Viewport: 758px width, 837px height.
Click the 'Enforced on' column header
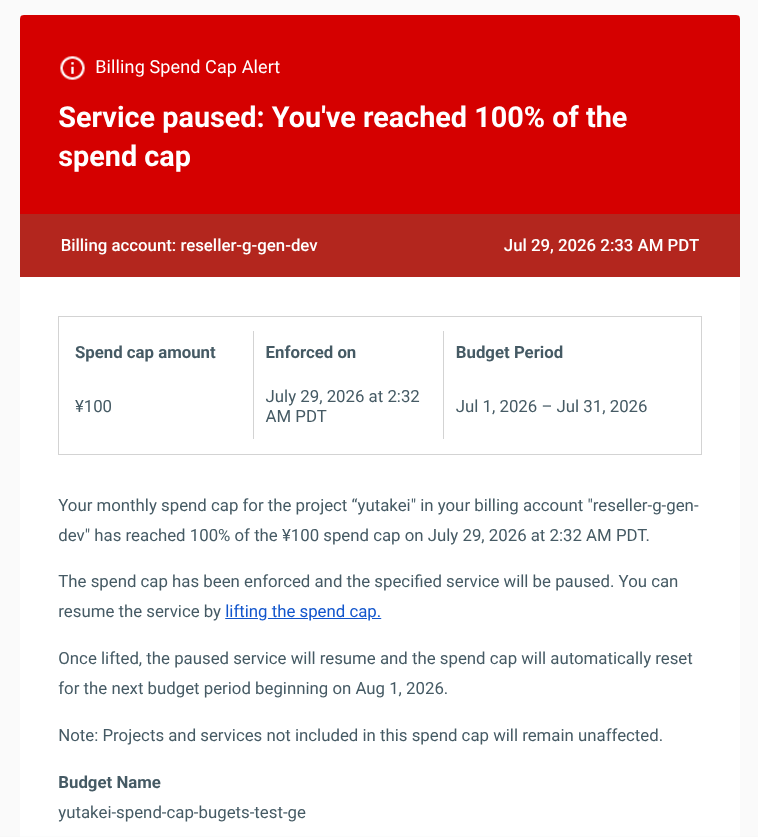311,352
